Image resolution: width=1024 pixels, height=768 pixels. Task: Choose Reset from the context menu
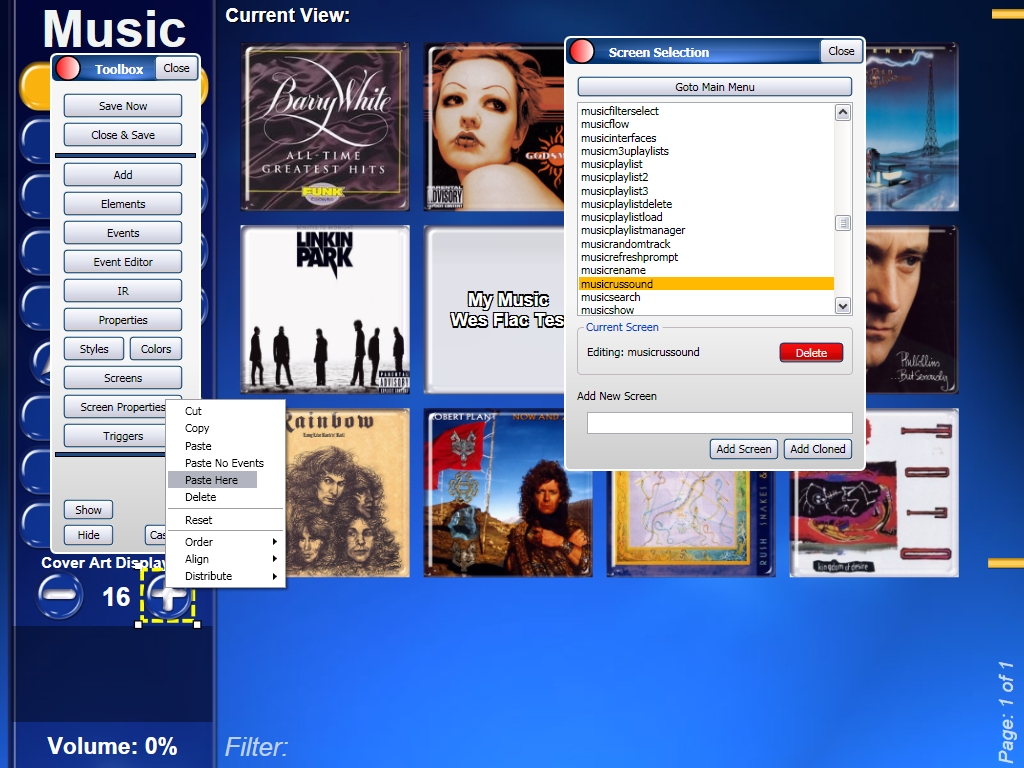[199, 520]
